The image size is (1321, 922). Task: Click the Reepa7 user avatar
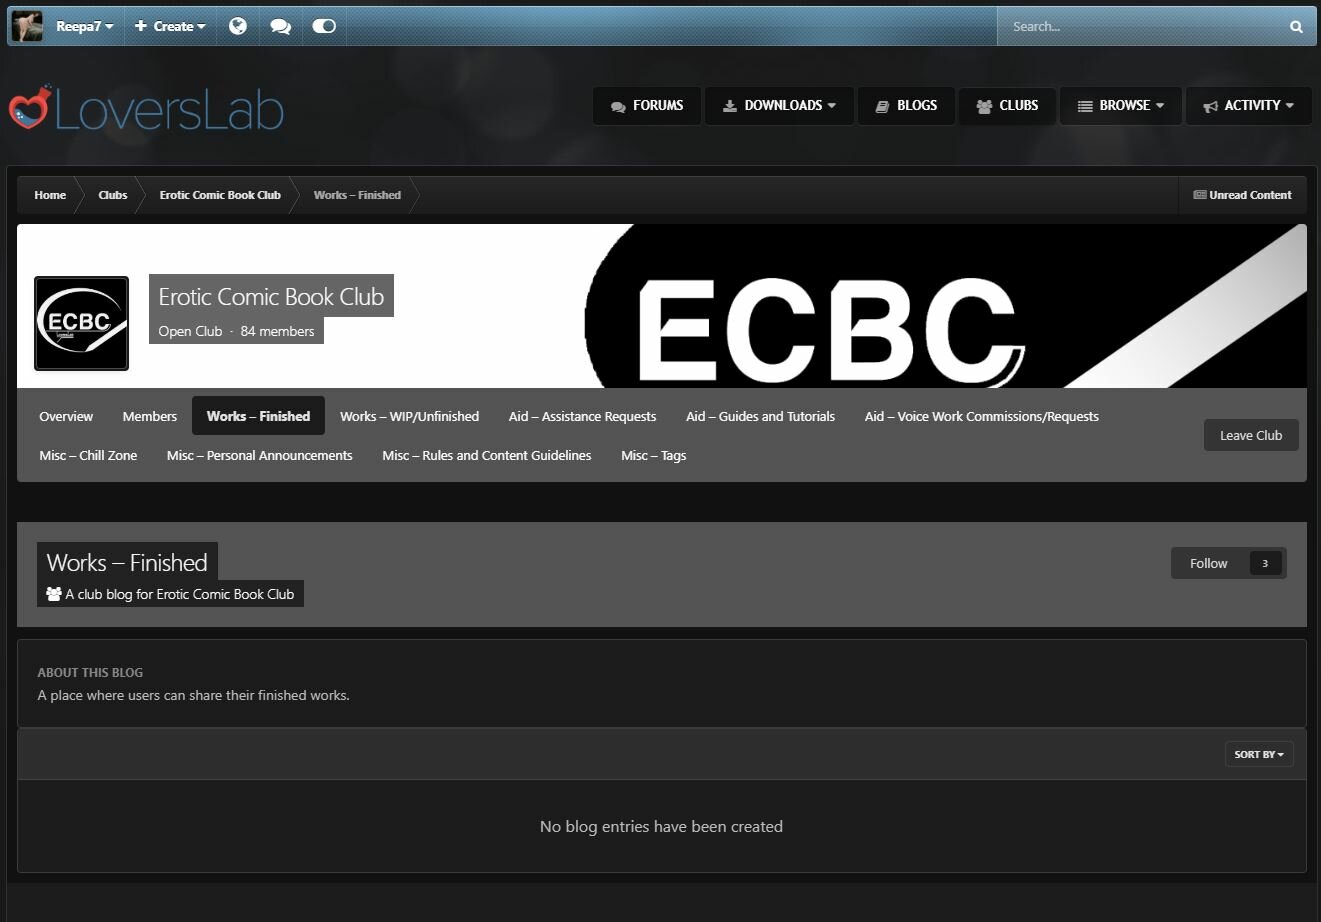pos(27,26)
